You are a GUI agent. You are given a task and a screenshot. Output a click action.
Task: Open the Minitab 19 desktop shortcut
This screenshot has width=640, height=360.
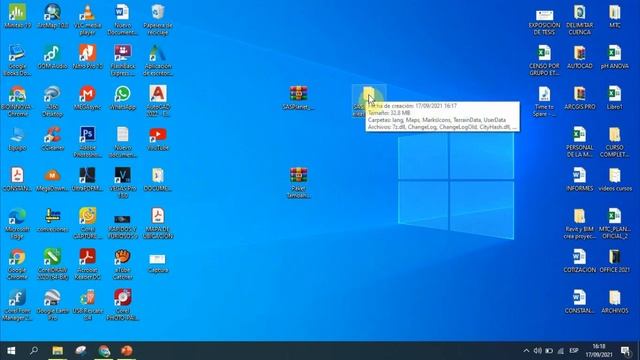click(x=17, y=16)
